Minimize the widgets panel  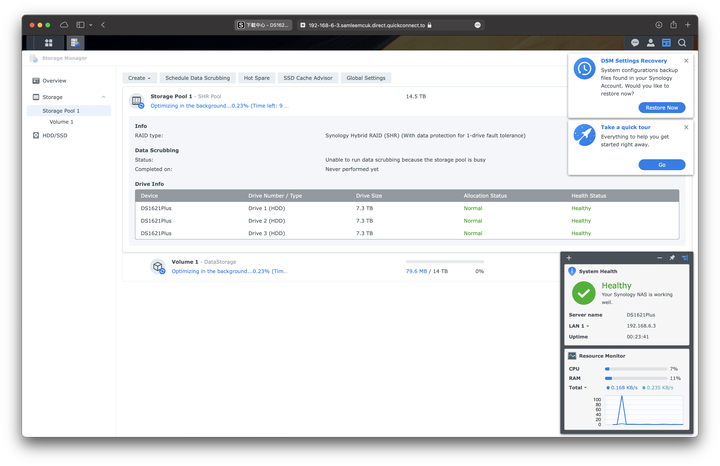point(659,258)
